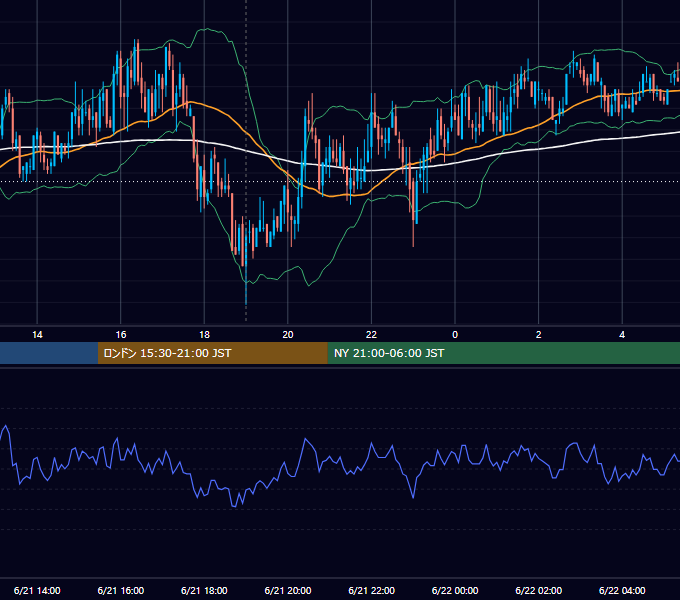This screenshot has width=680, height=600.
Task: Click the 0 hour label on the time axis
Action: [455, 335]
